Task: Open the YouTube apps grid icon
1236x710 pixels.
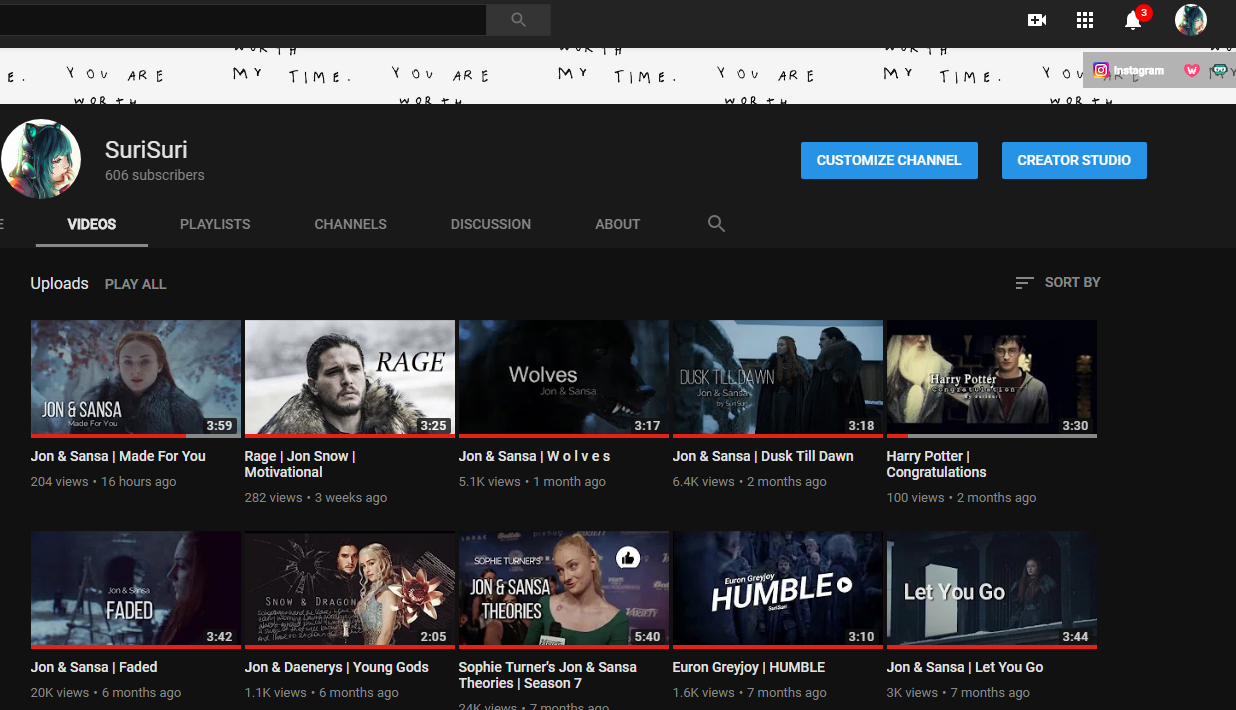Action: click(x=1084, y=19)
